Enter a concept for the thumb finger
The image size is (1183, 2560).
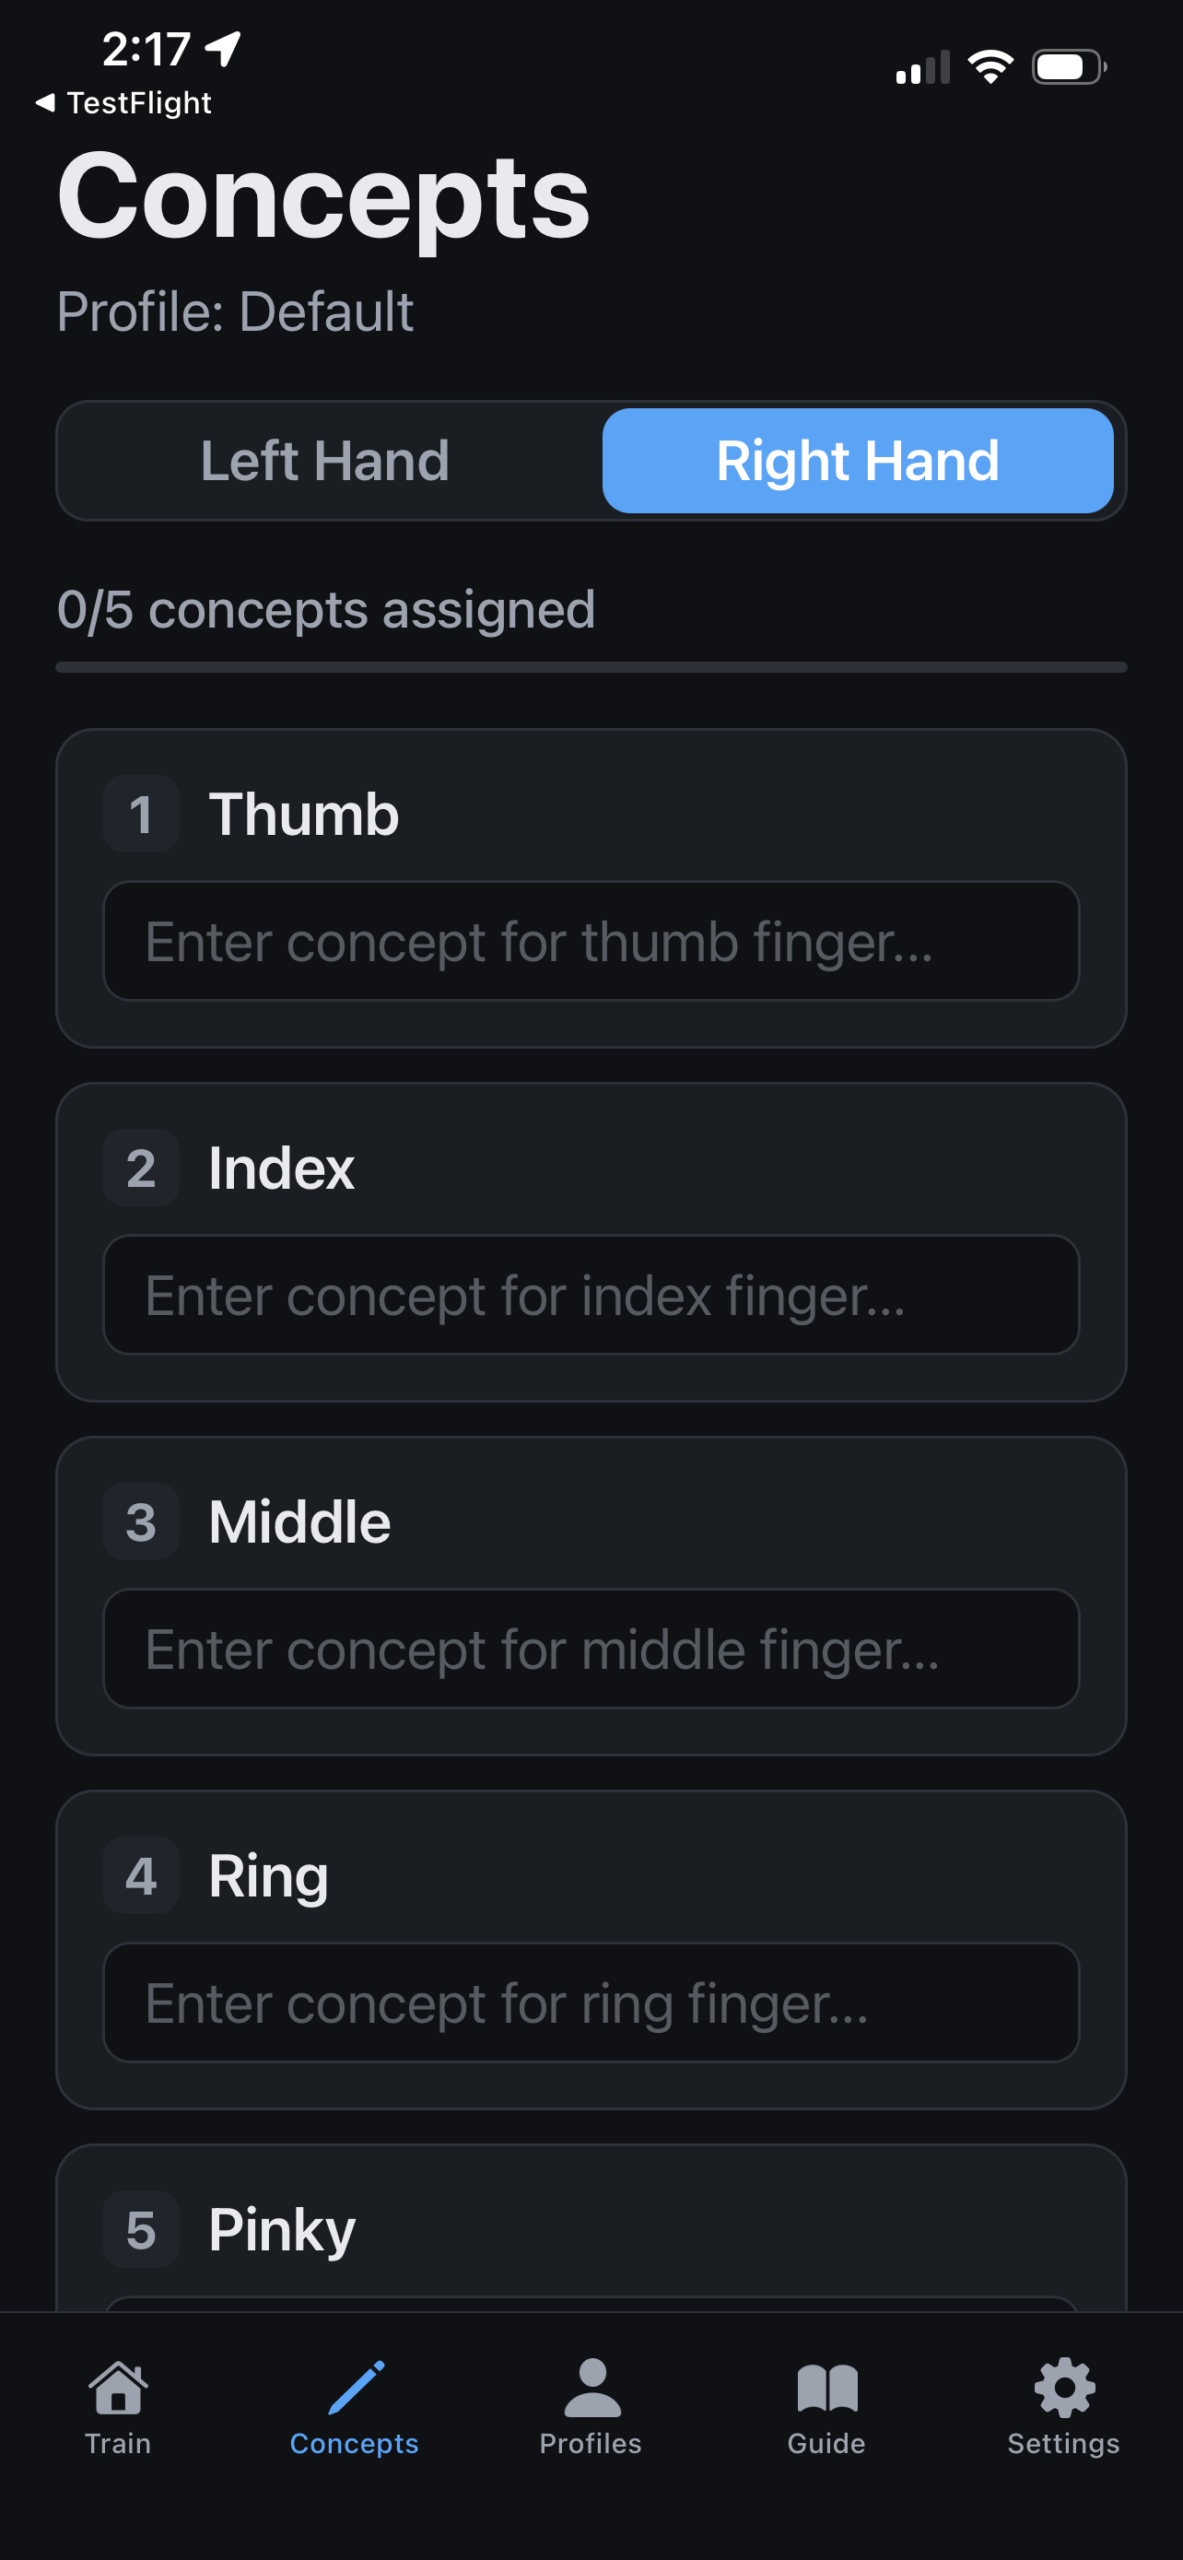pyautogui.click(x=591, y=941)
